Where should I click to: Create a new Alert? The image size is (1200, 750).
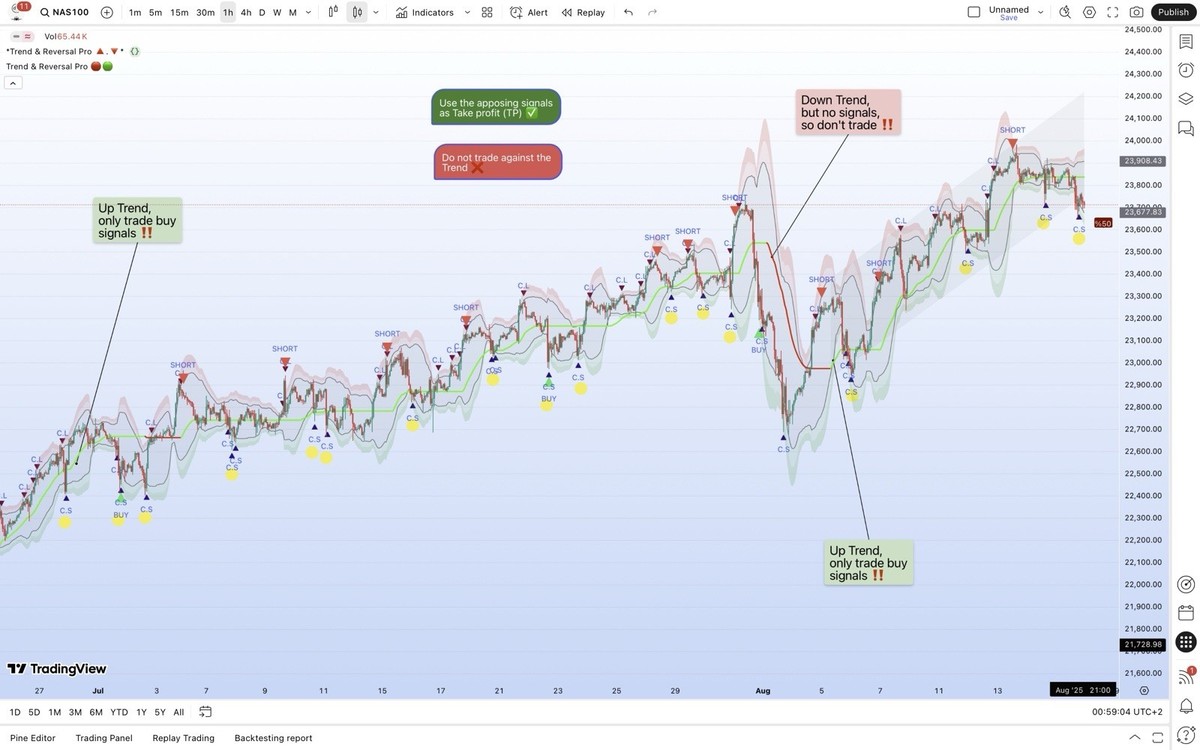coord(527,11)
